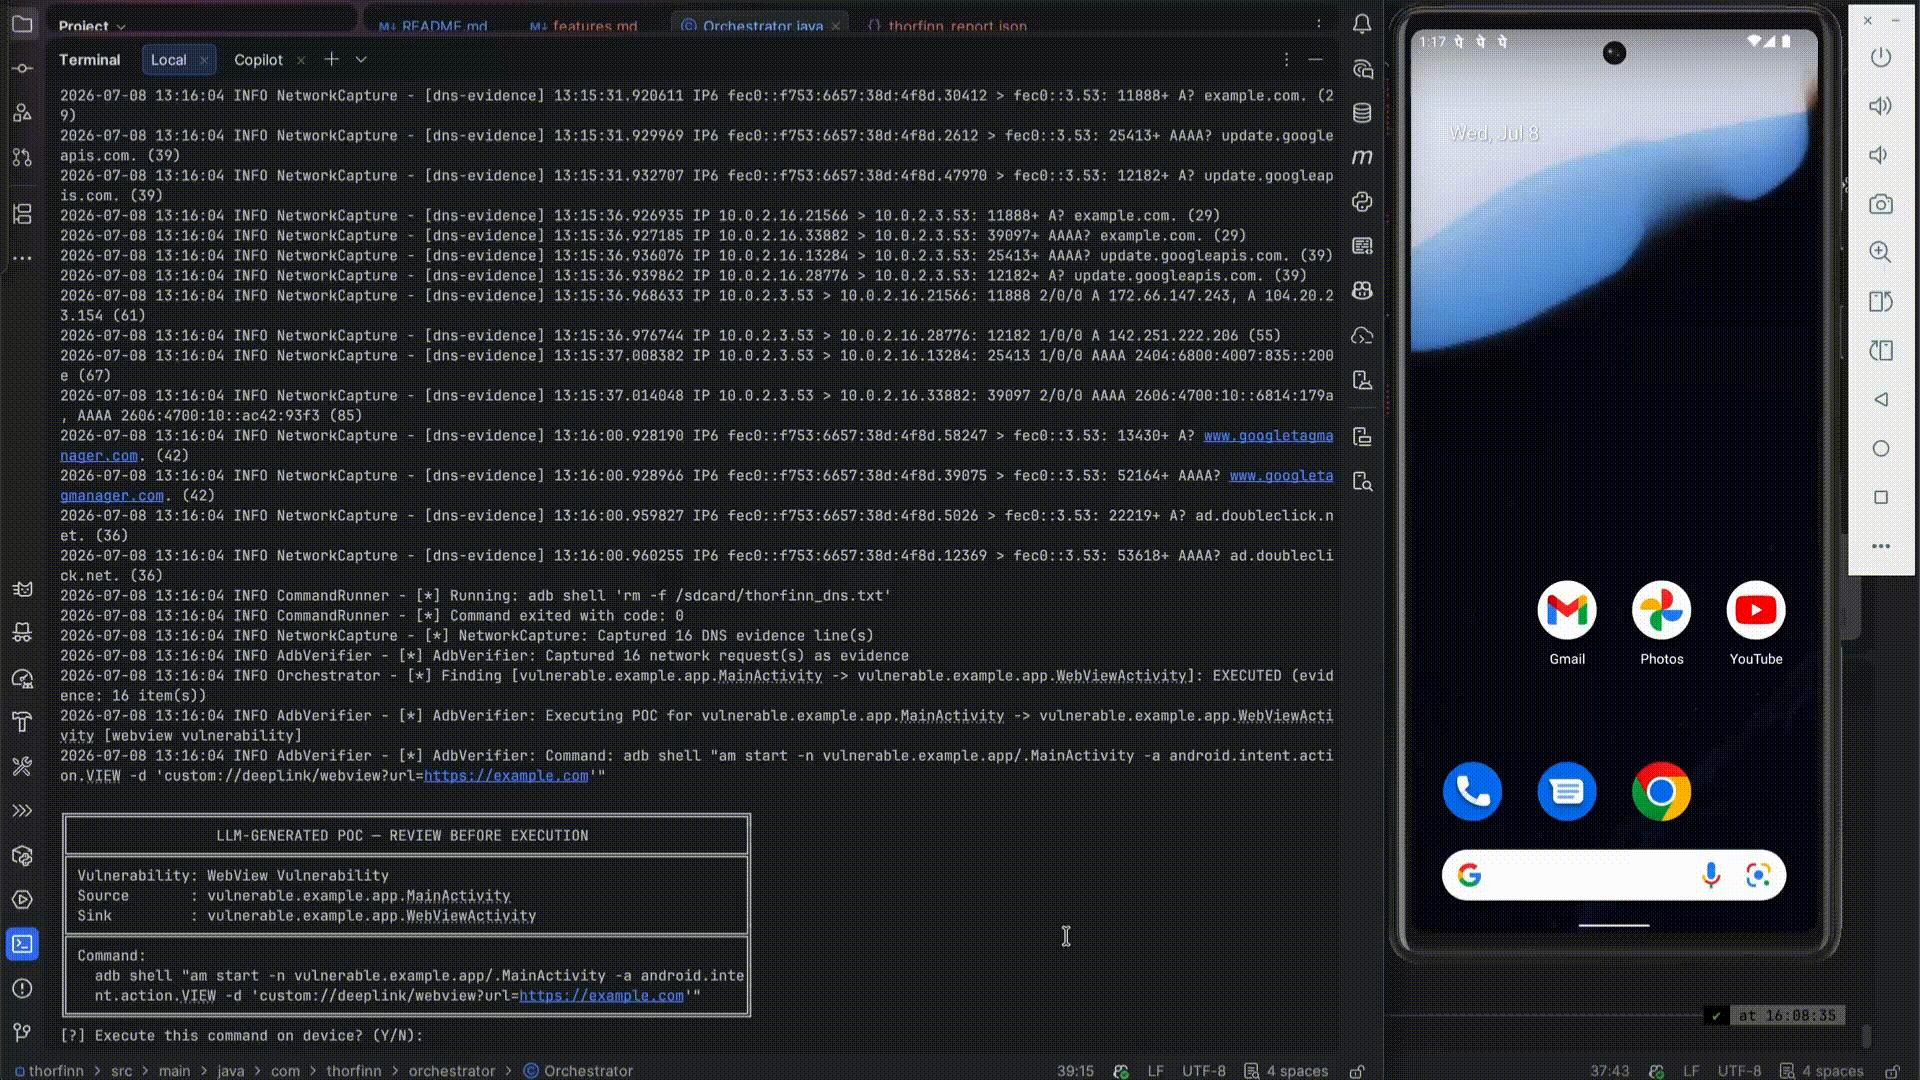The image size is (1920, 1080).
Task: Toggle the Project tool window folder icon
Action: [22, 24]
